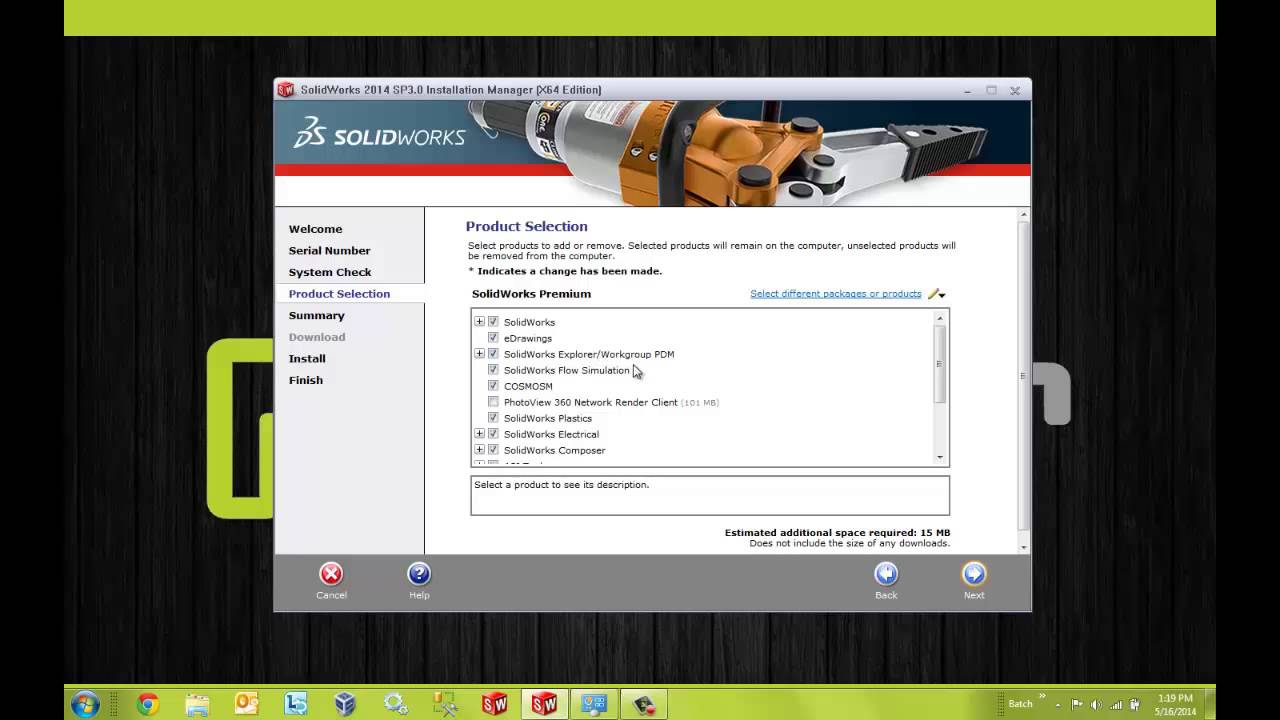Click the red Cancel icon button
The image size is (1280, 720).
click(x=331, y=574)
